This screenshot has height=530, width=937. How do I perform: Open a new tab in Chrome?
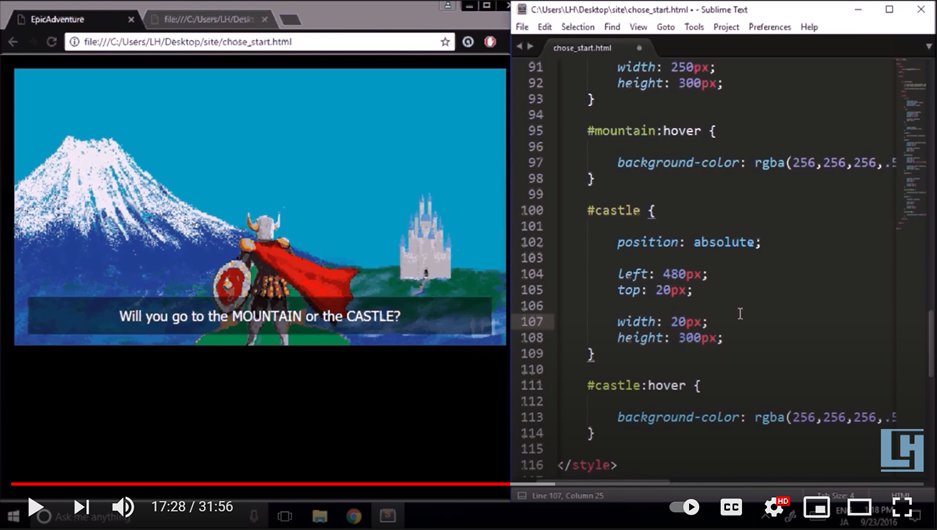click(290, 20)
